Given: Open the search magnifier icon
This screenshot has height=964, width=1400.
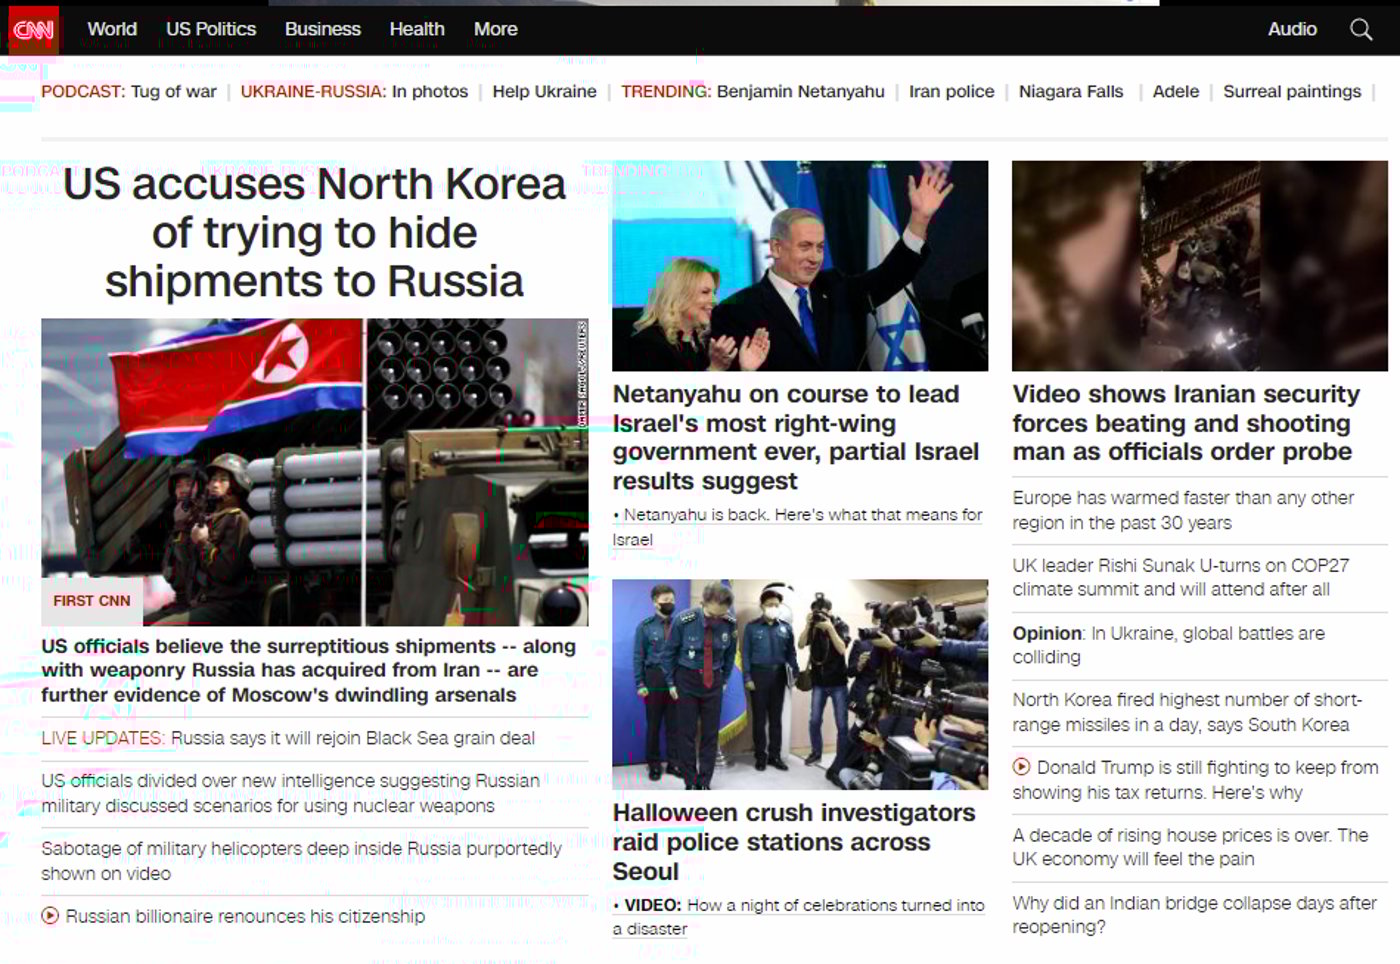Looking at the screenshot, I should click(1361, 29).
